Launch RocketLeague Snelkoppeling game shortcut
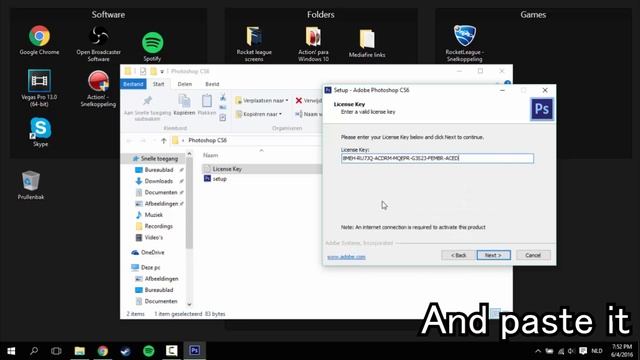 [464, 43]
